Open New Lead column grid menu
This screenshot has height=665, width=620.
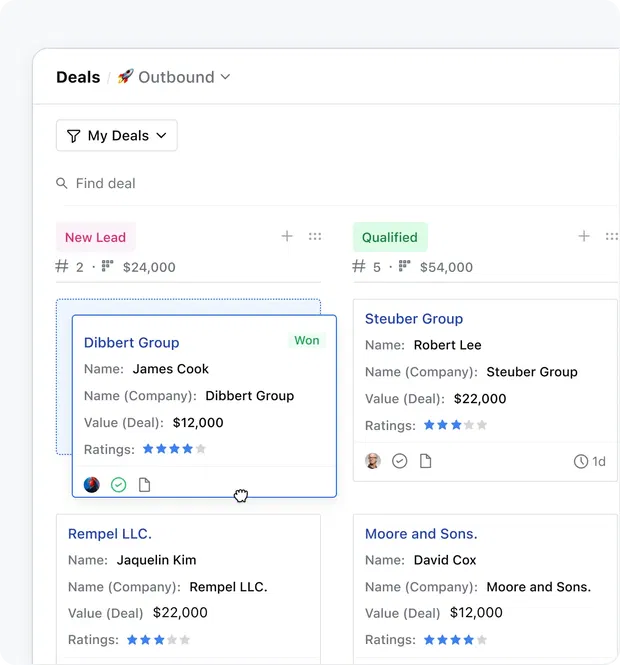[x=315, y=236]
